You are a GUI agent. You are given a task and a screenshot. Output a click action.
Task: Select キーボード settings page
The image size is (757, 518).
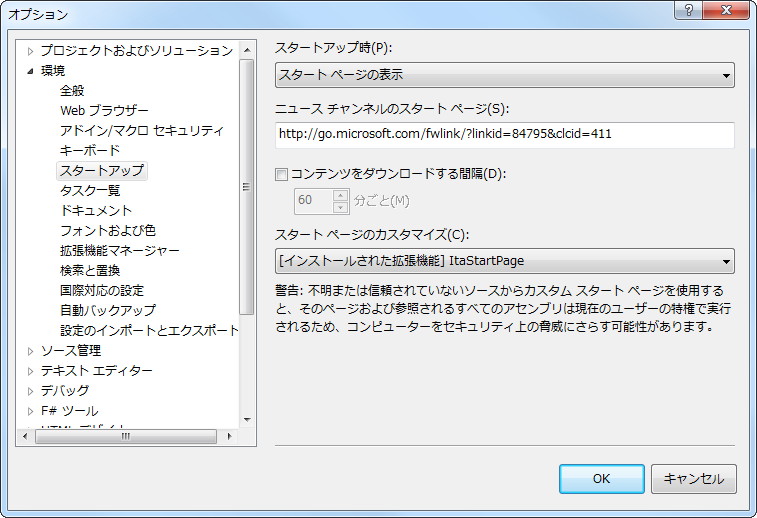coord(90,151)
